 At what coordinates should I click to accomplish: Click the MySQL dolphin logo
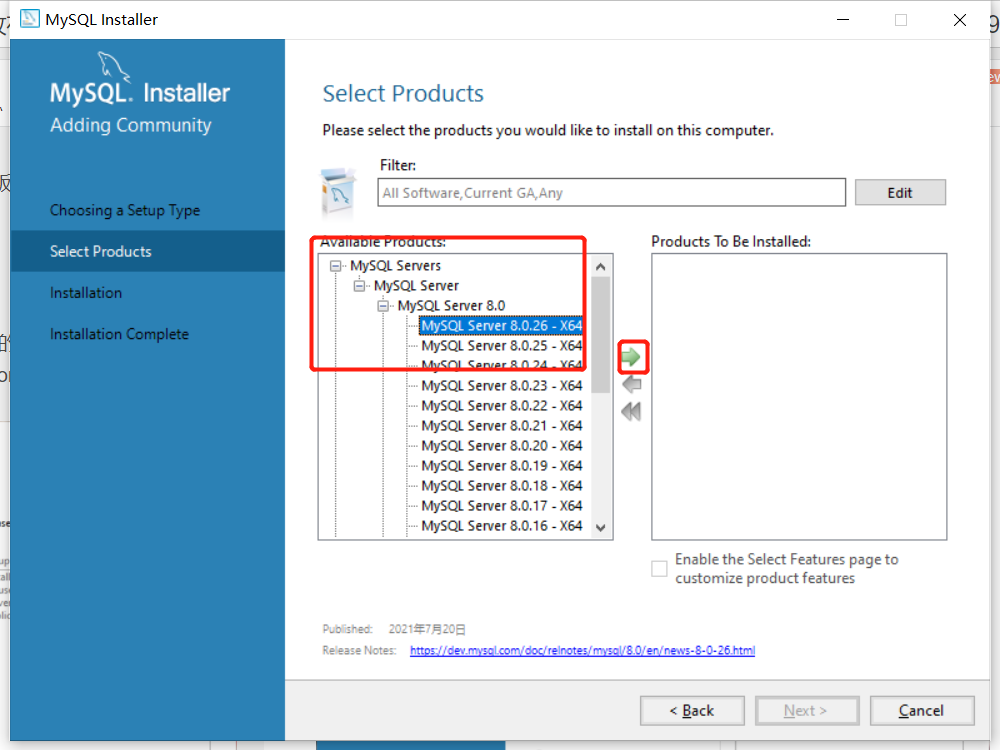pos(114,67)
